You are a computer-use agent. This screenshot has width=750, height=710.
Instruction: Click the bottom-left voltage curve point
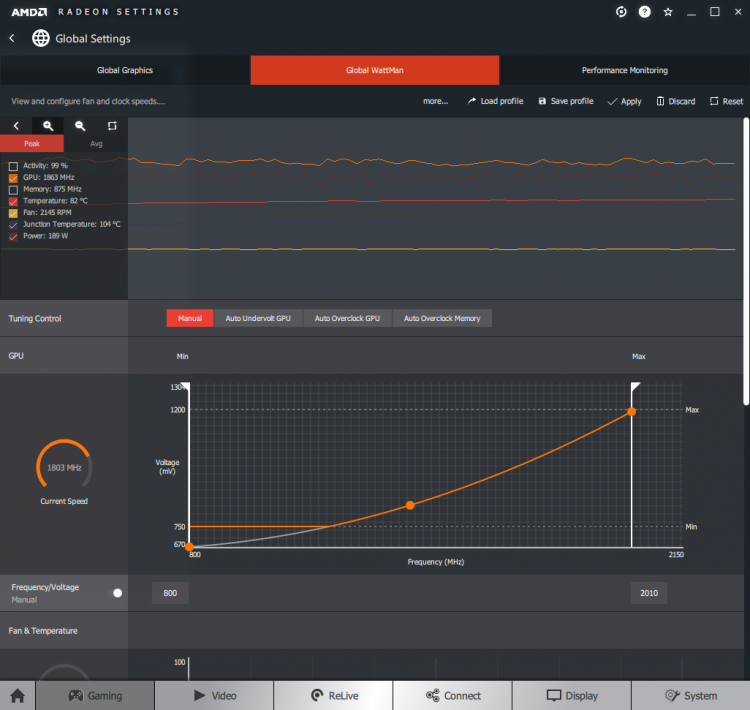[189, 546]
